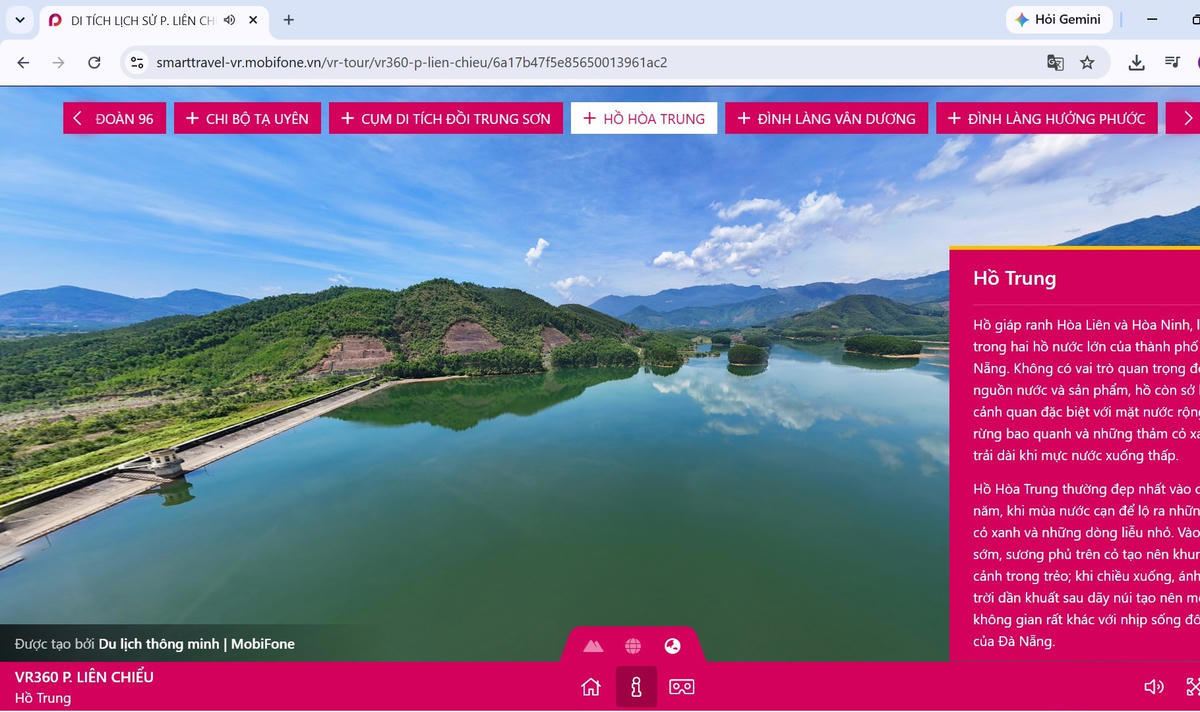Close the DI TÍCH LỊCH SỬ tab

253,20
